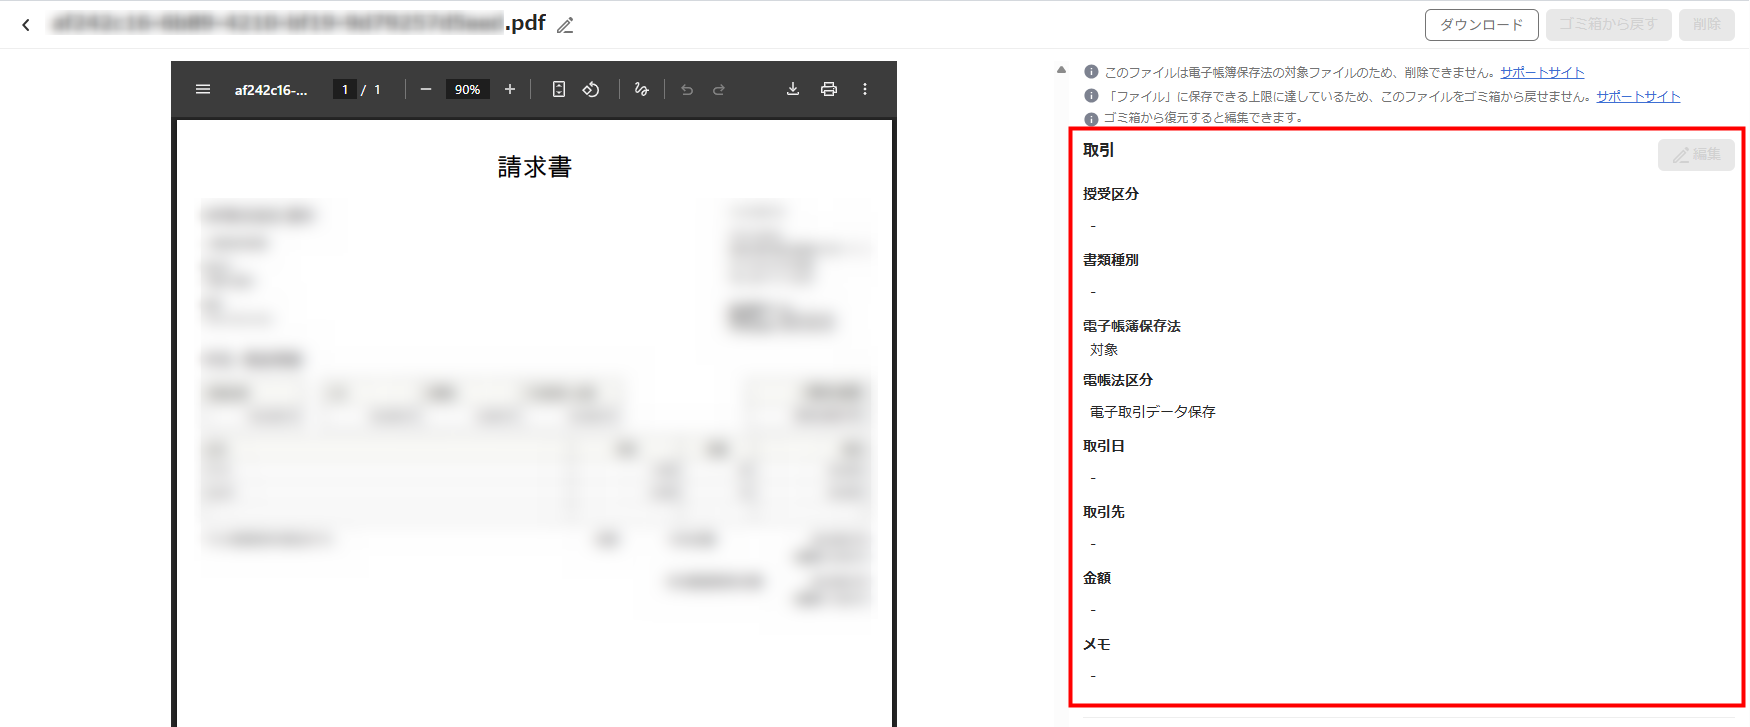Open サポートサイト link about deletion restriction

[x=1542, y=72]
